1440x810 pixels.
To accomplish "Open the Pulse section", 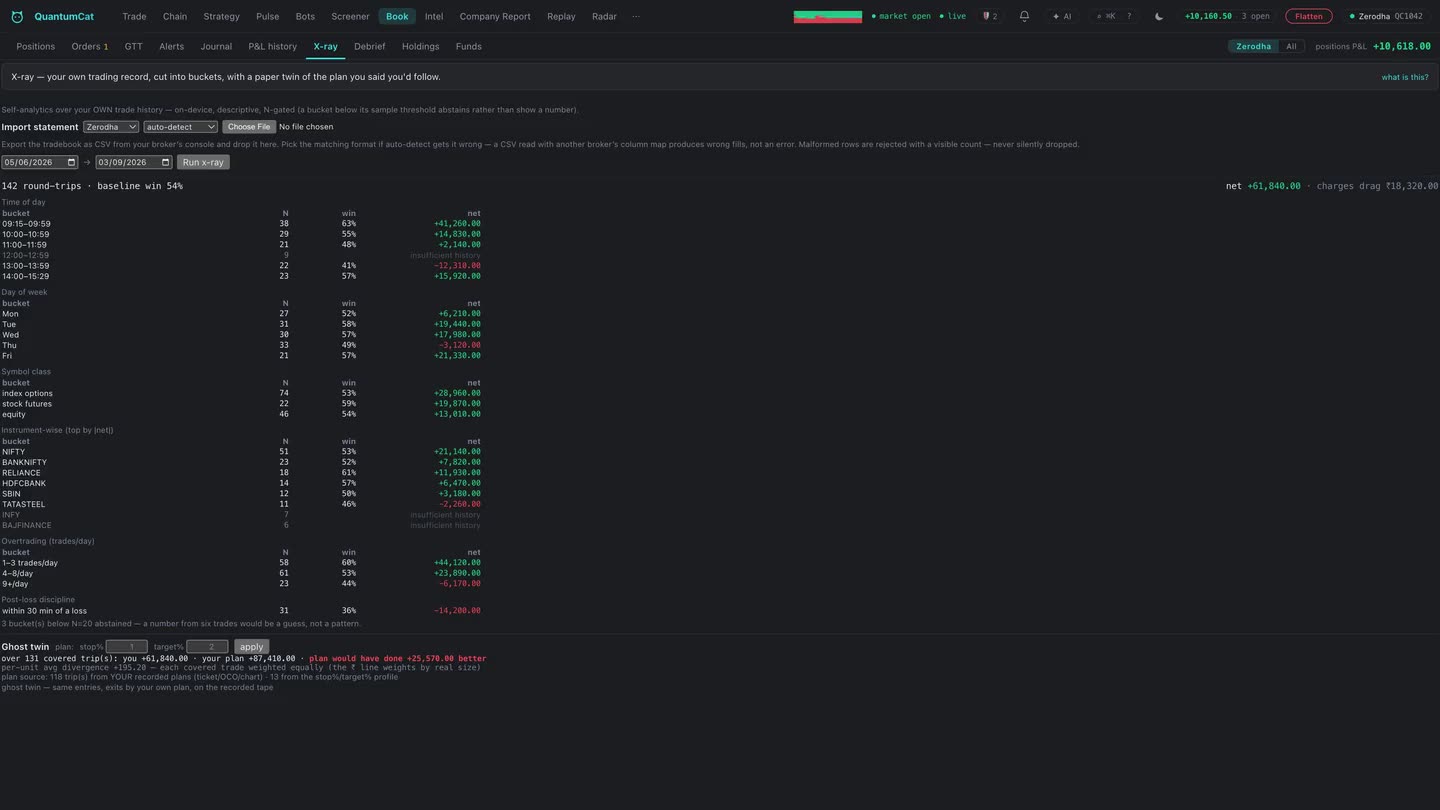I will [268, 17].
